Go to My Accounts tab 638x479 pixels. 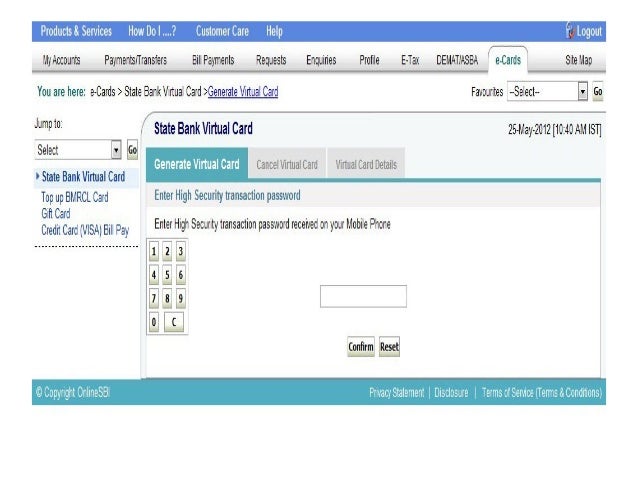pyautogui.click(x=61, y=60)
